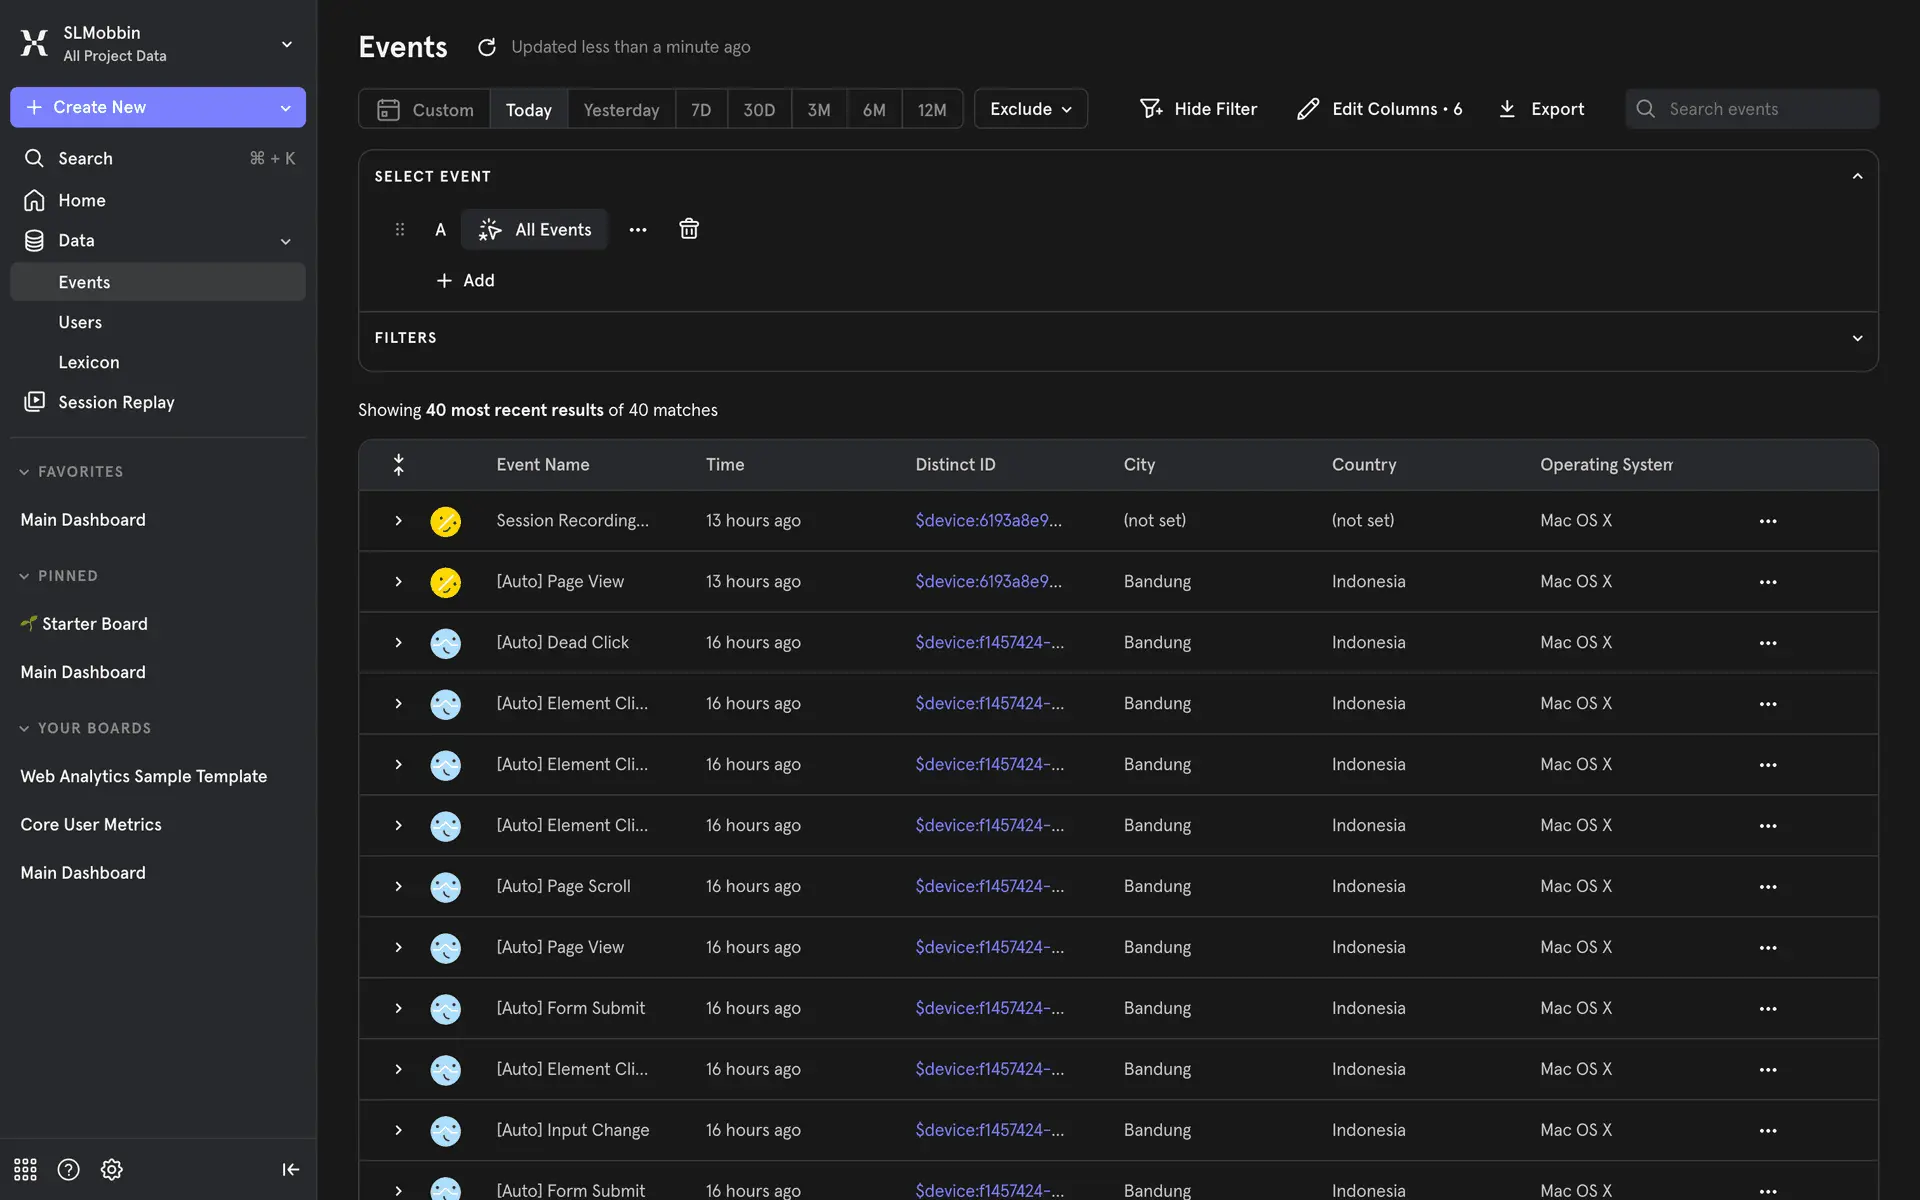Collapse the Favorites sidebar section

[24, 472]
